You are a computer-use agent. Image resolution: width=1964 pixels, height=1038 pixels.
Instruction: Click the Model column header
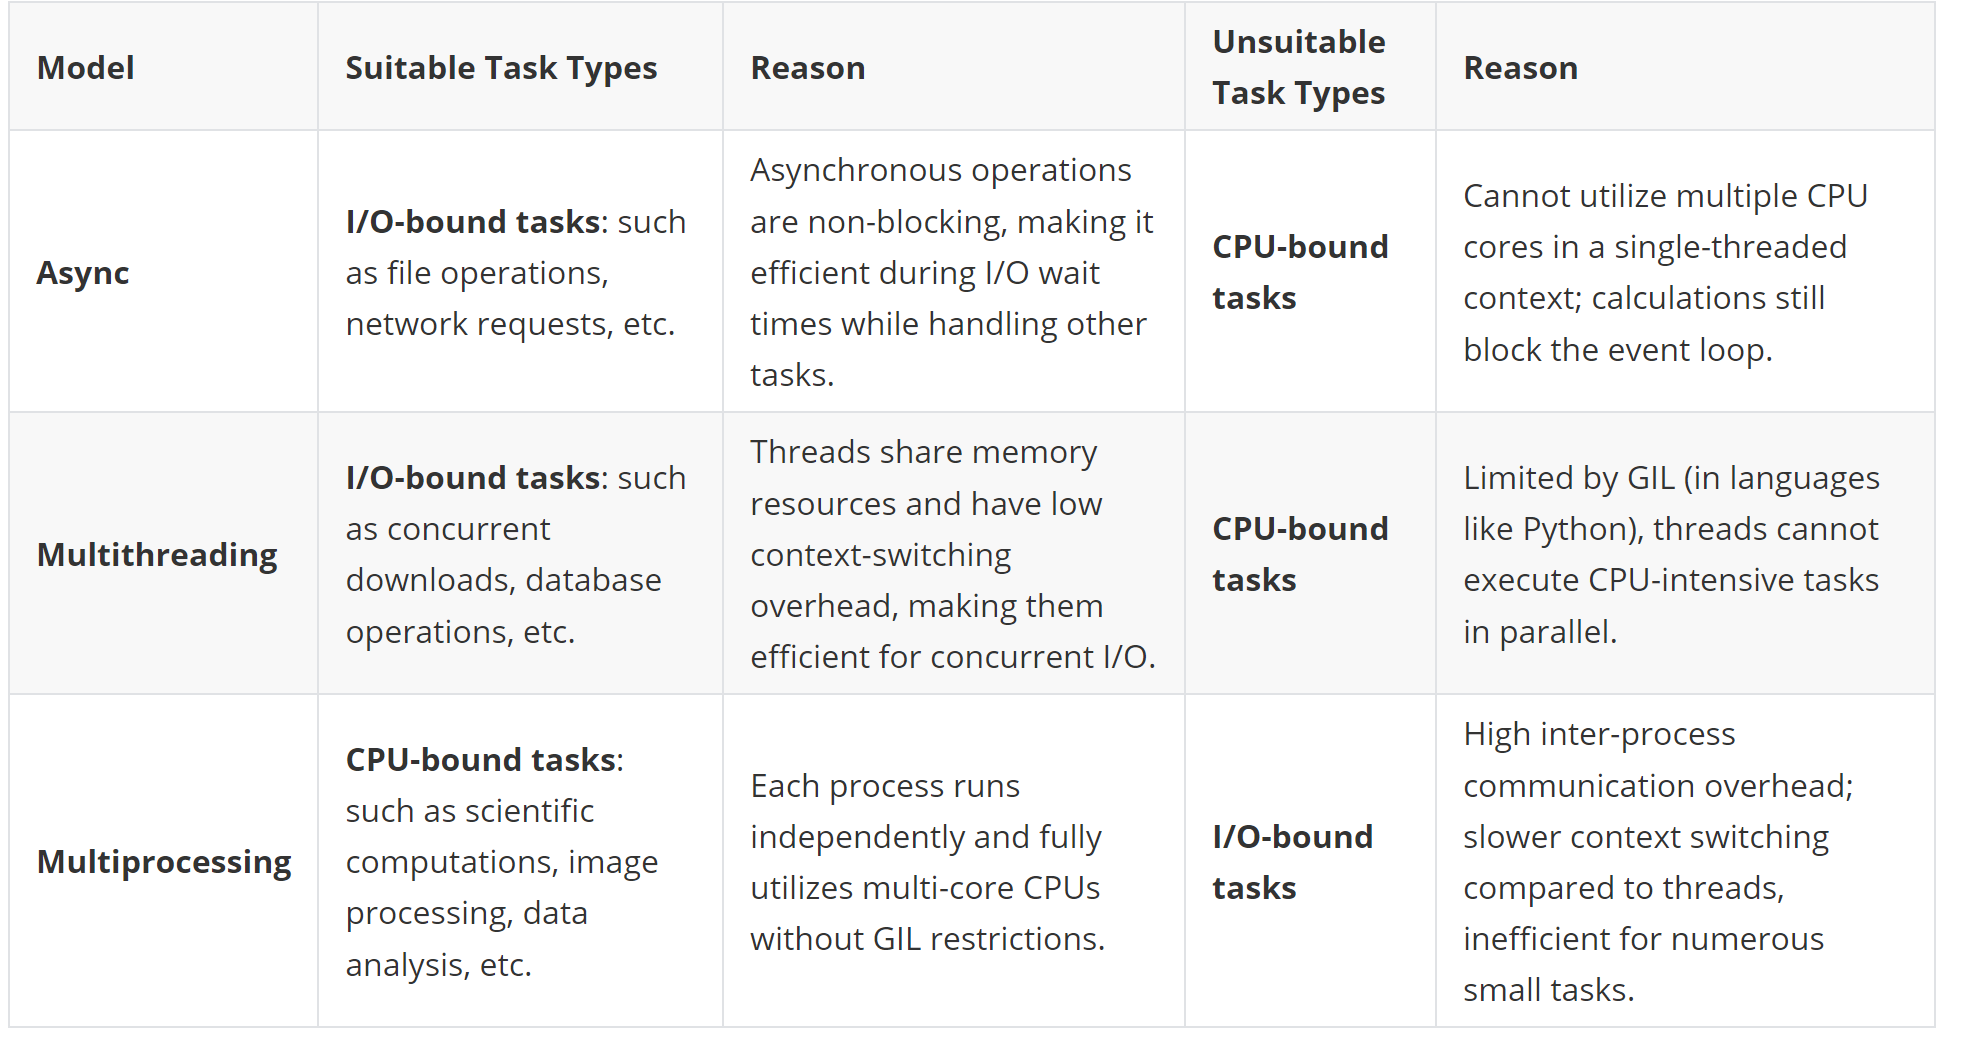(163, 67)
